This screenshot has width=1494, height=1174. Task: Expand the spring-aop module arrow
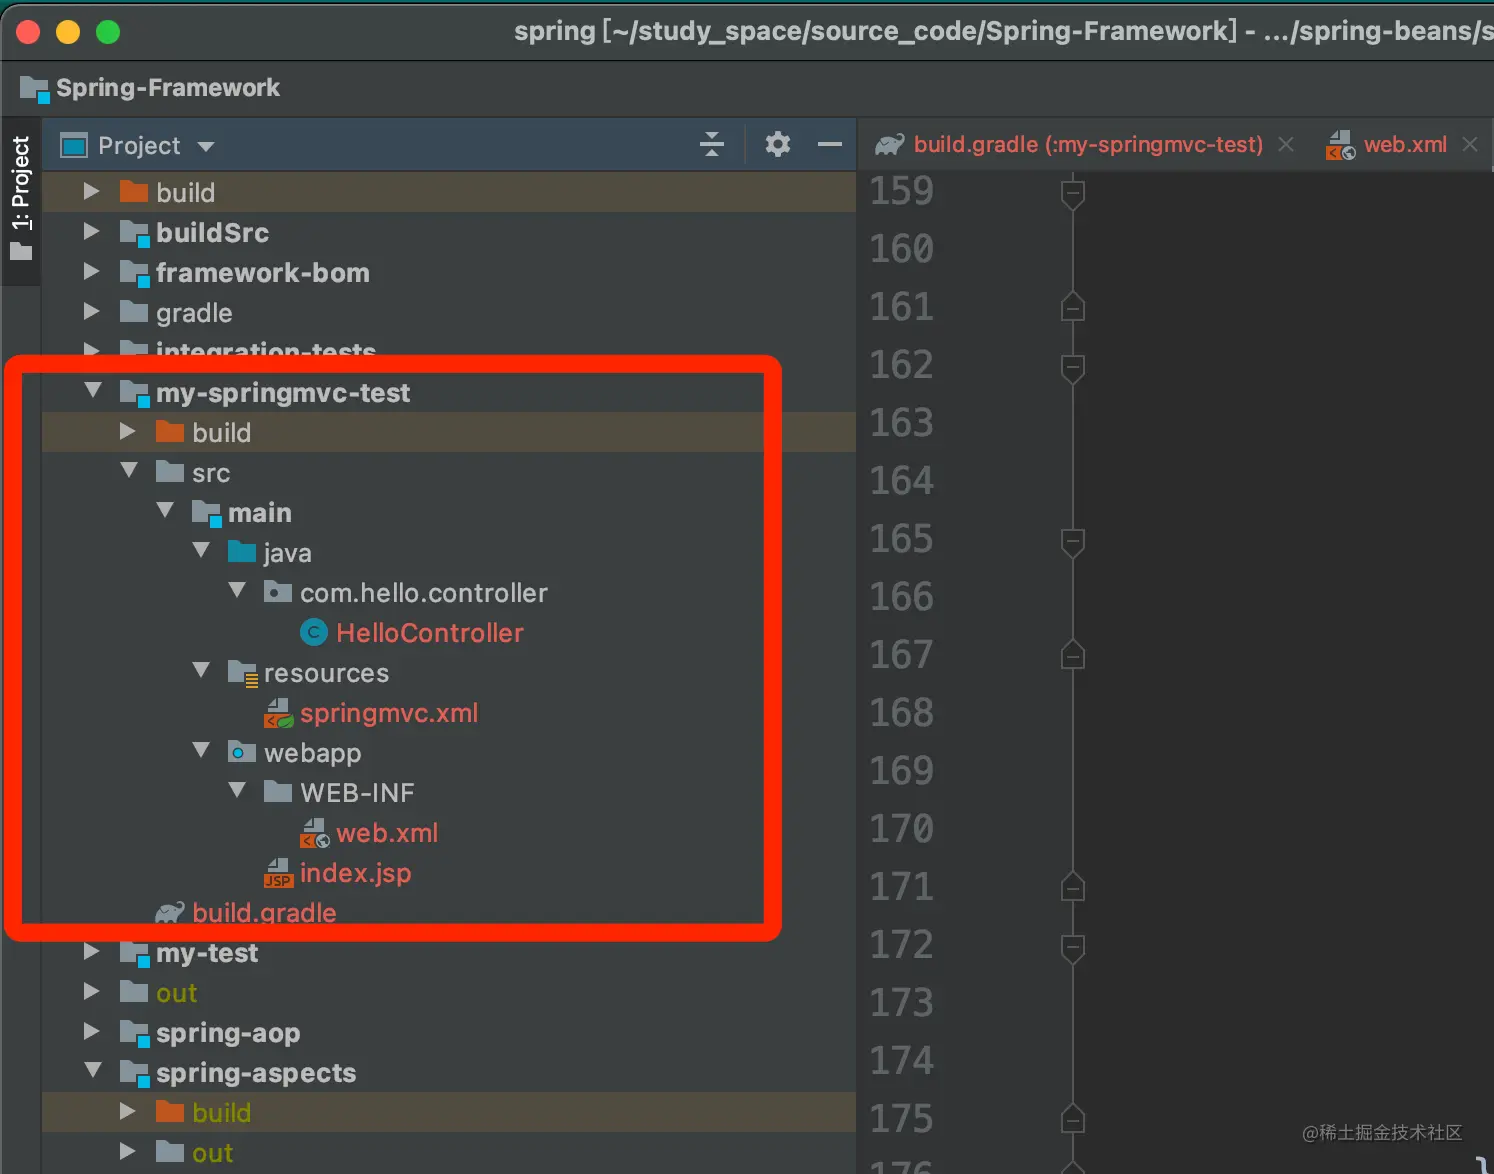(91, 1031)
